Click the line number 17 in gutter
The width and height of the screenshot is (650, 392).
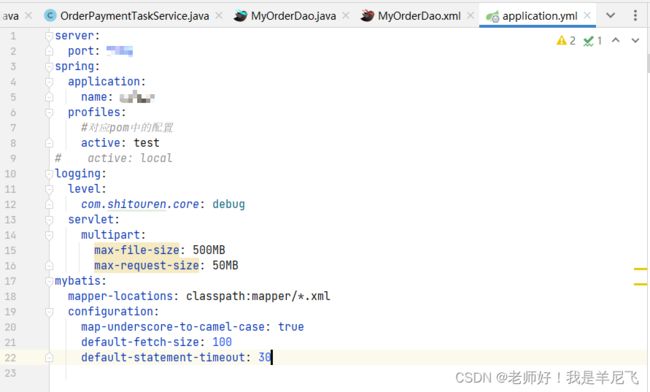[x=10, y=281]
